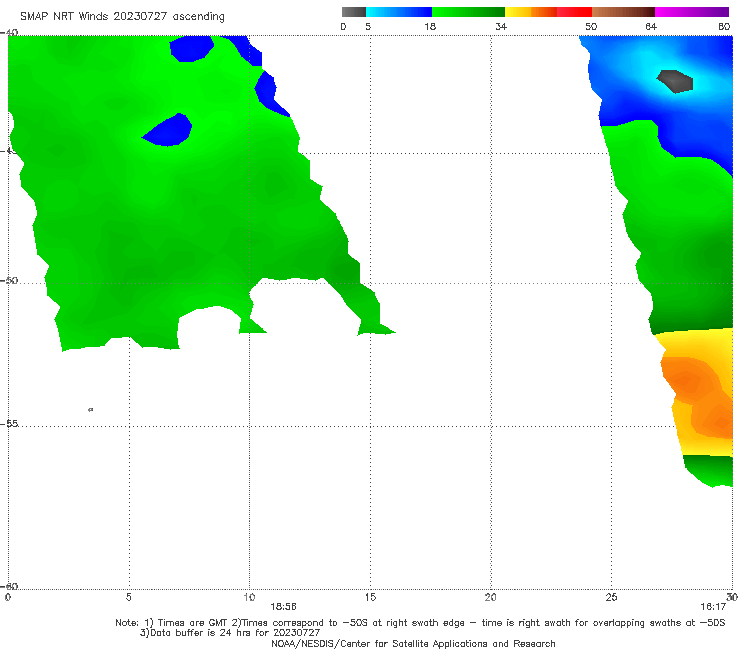740x650 pixels.
Task: Click the dark gray low-wind patch in right swath
Action: click(x=675, y=81)
